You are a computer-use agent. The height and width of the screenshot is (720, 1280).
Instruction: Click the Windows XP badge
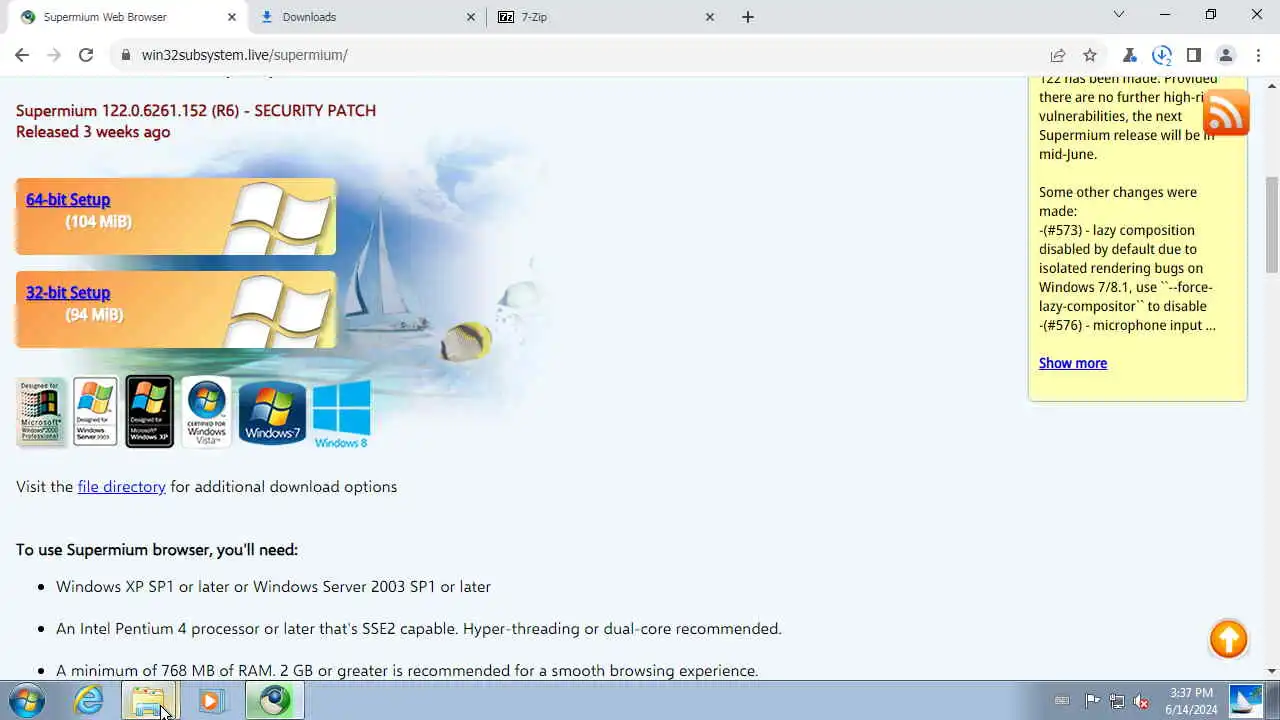click(149, 412)
